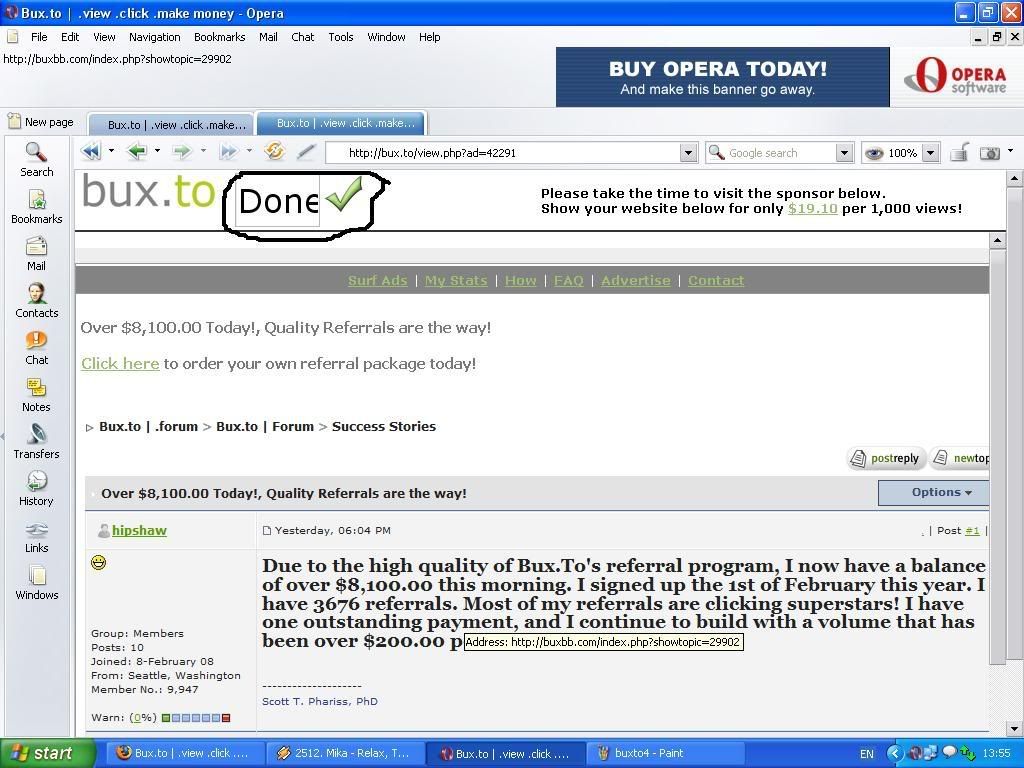Open the Window menu
This screenshot has height=768, width=1024.
click(387, 37)
